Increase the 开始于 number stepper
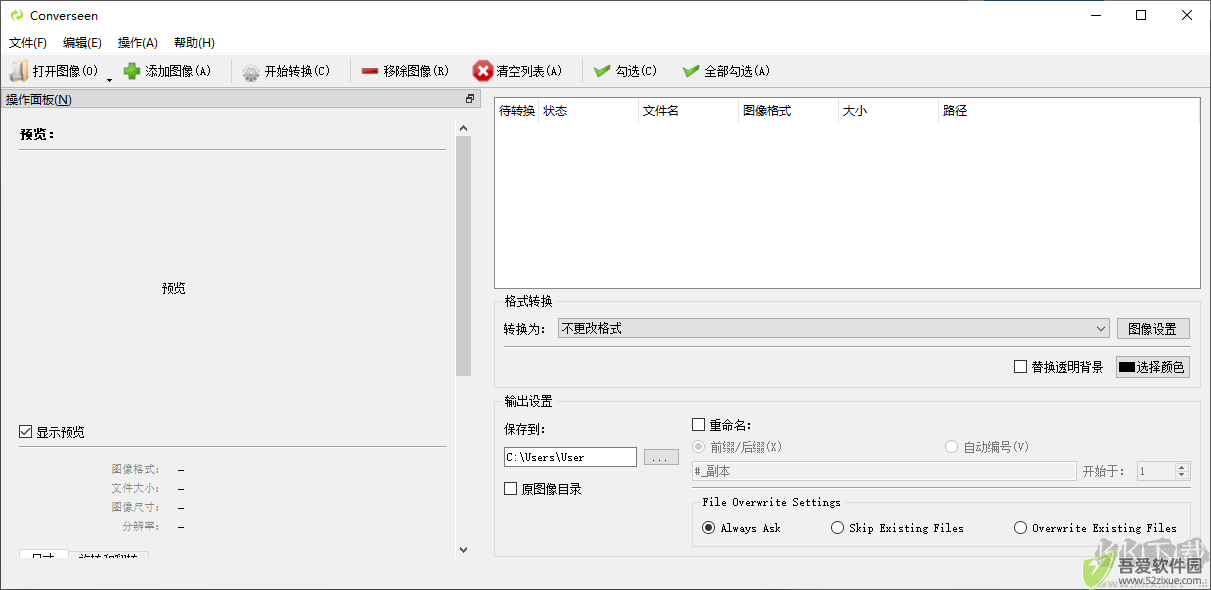The image size is (1211, 590). tap(1183, 467)
